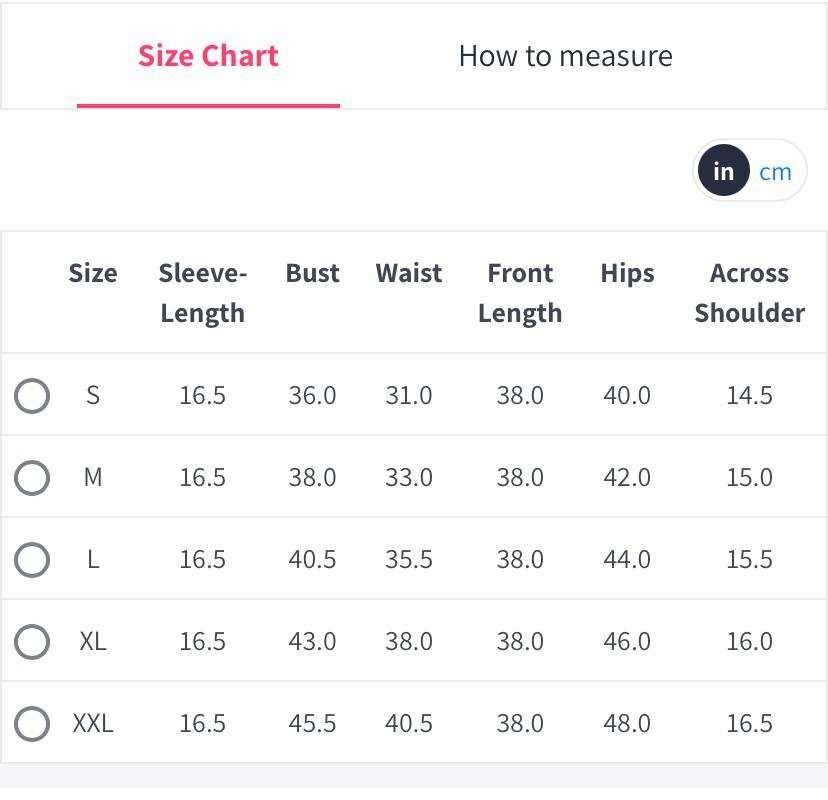Switch units to inches
The image size is (828, 800).
click(x=723, y=172)
